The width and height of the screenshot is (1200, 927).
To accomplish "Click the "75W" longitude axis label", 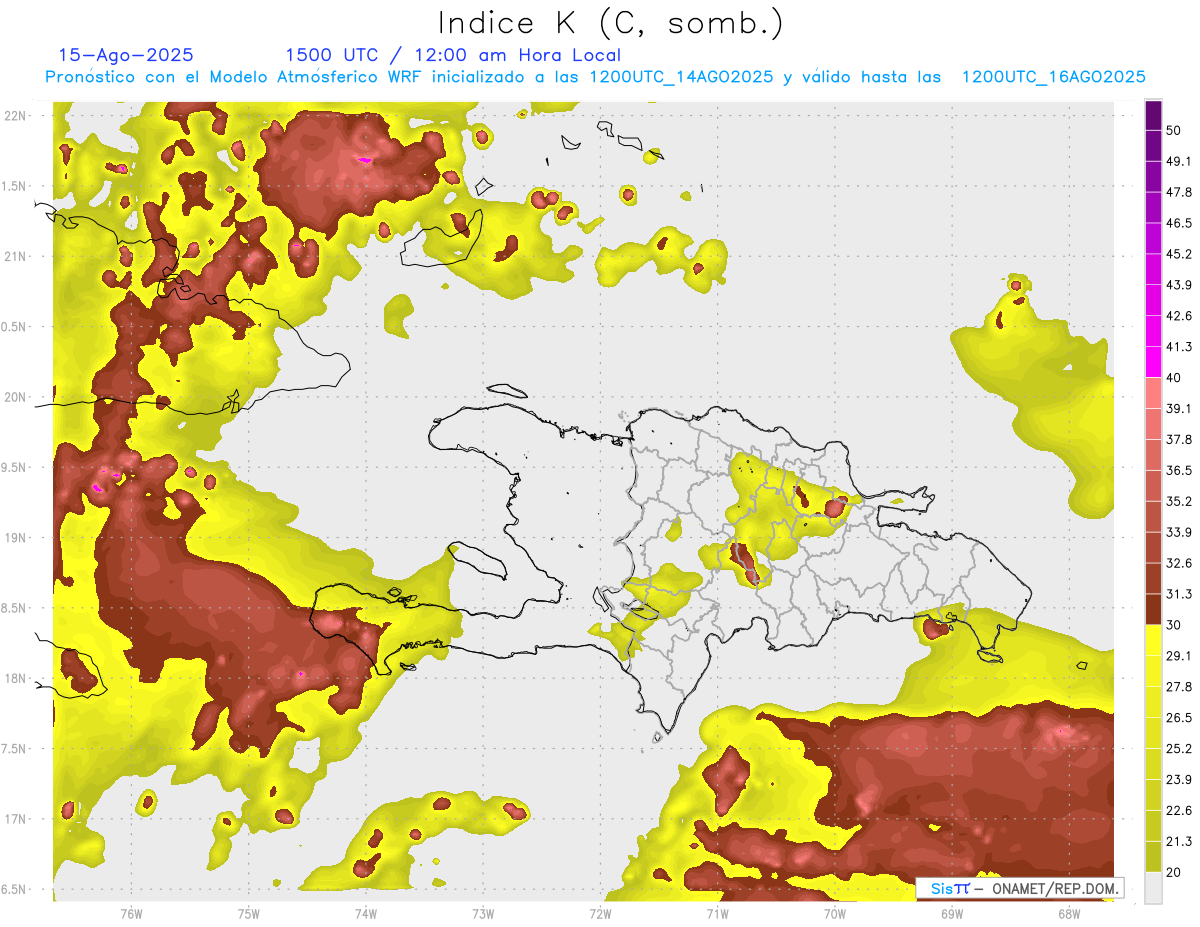I will click(249, 913).
